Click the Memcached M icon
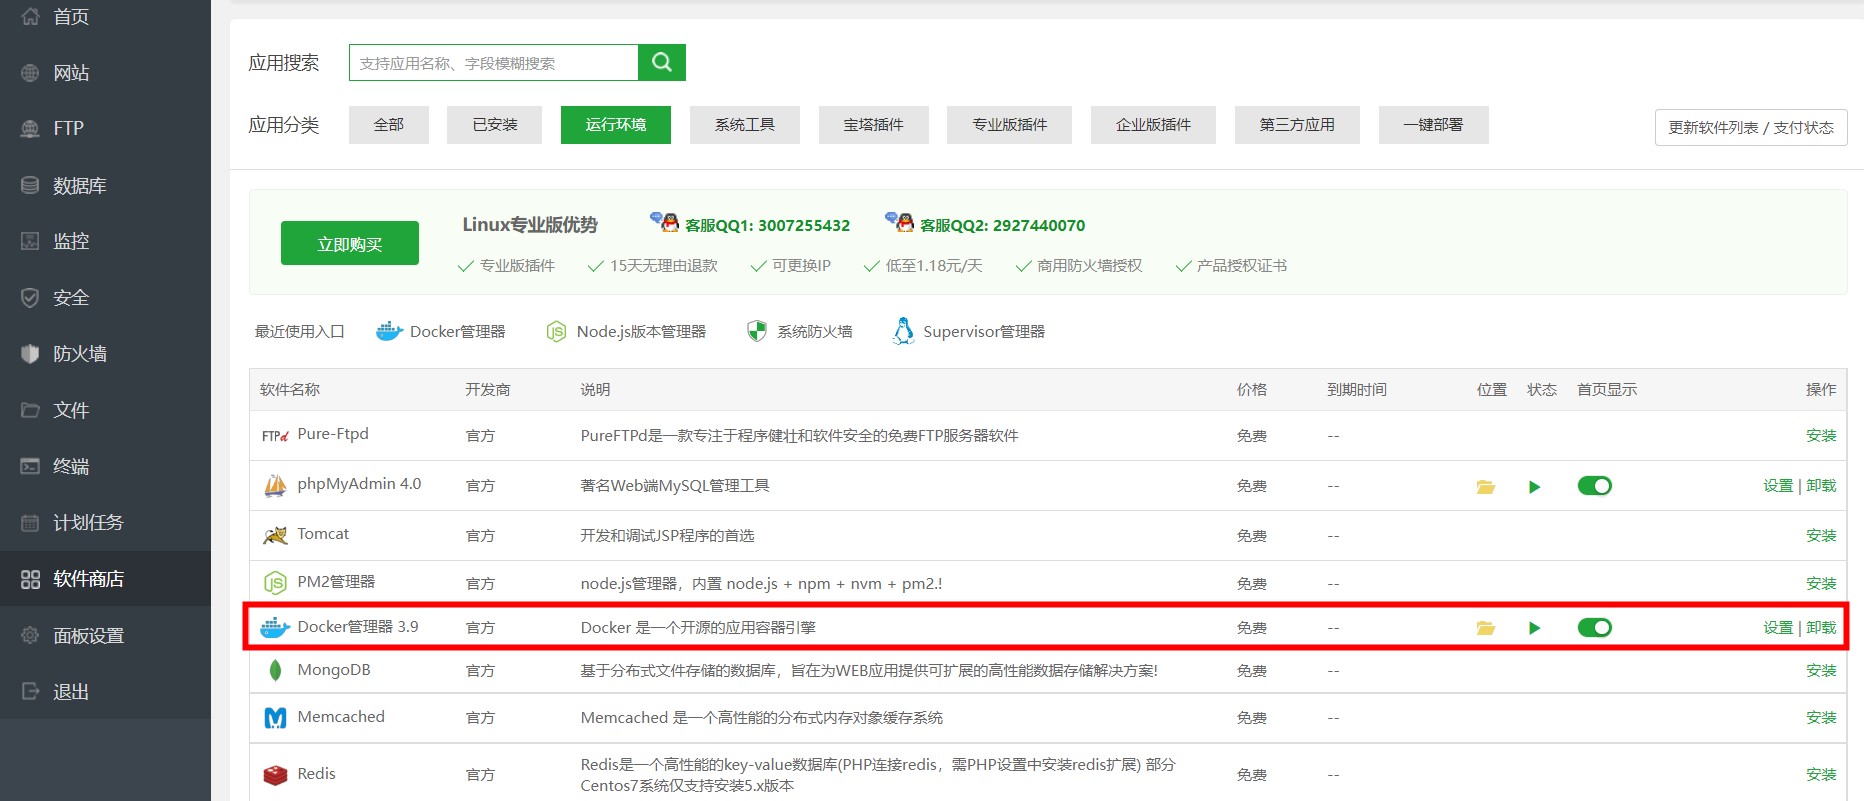This screenshot has width=1864, height=801. [275, 718]
